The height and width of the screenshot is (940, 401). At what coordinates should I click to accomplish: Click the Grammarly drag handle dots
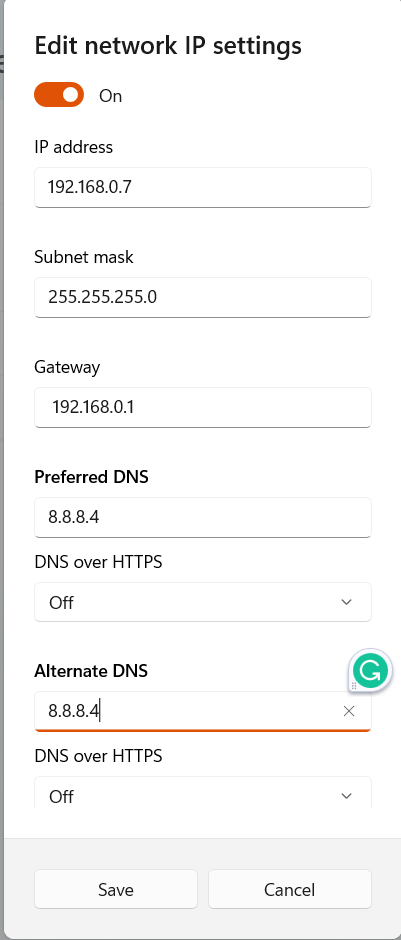[354, 685]
